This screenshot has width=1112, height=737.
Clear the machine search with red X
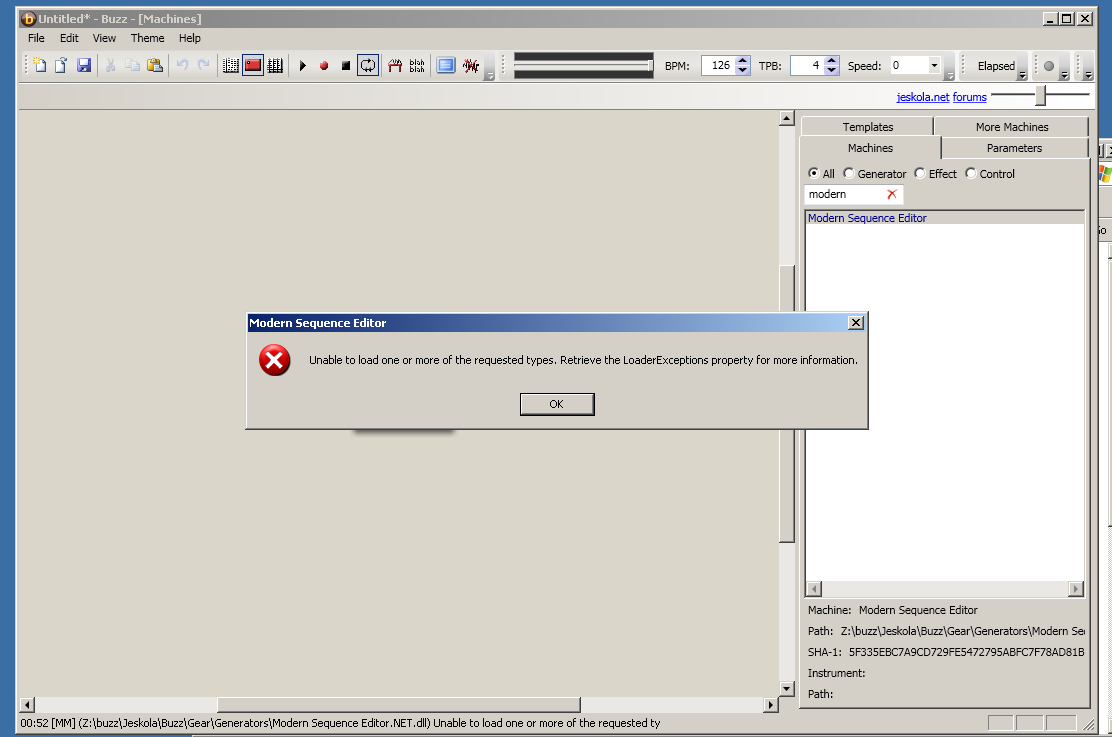point(892,194)
